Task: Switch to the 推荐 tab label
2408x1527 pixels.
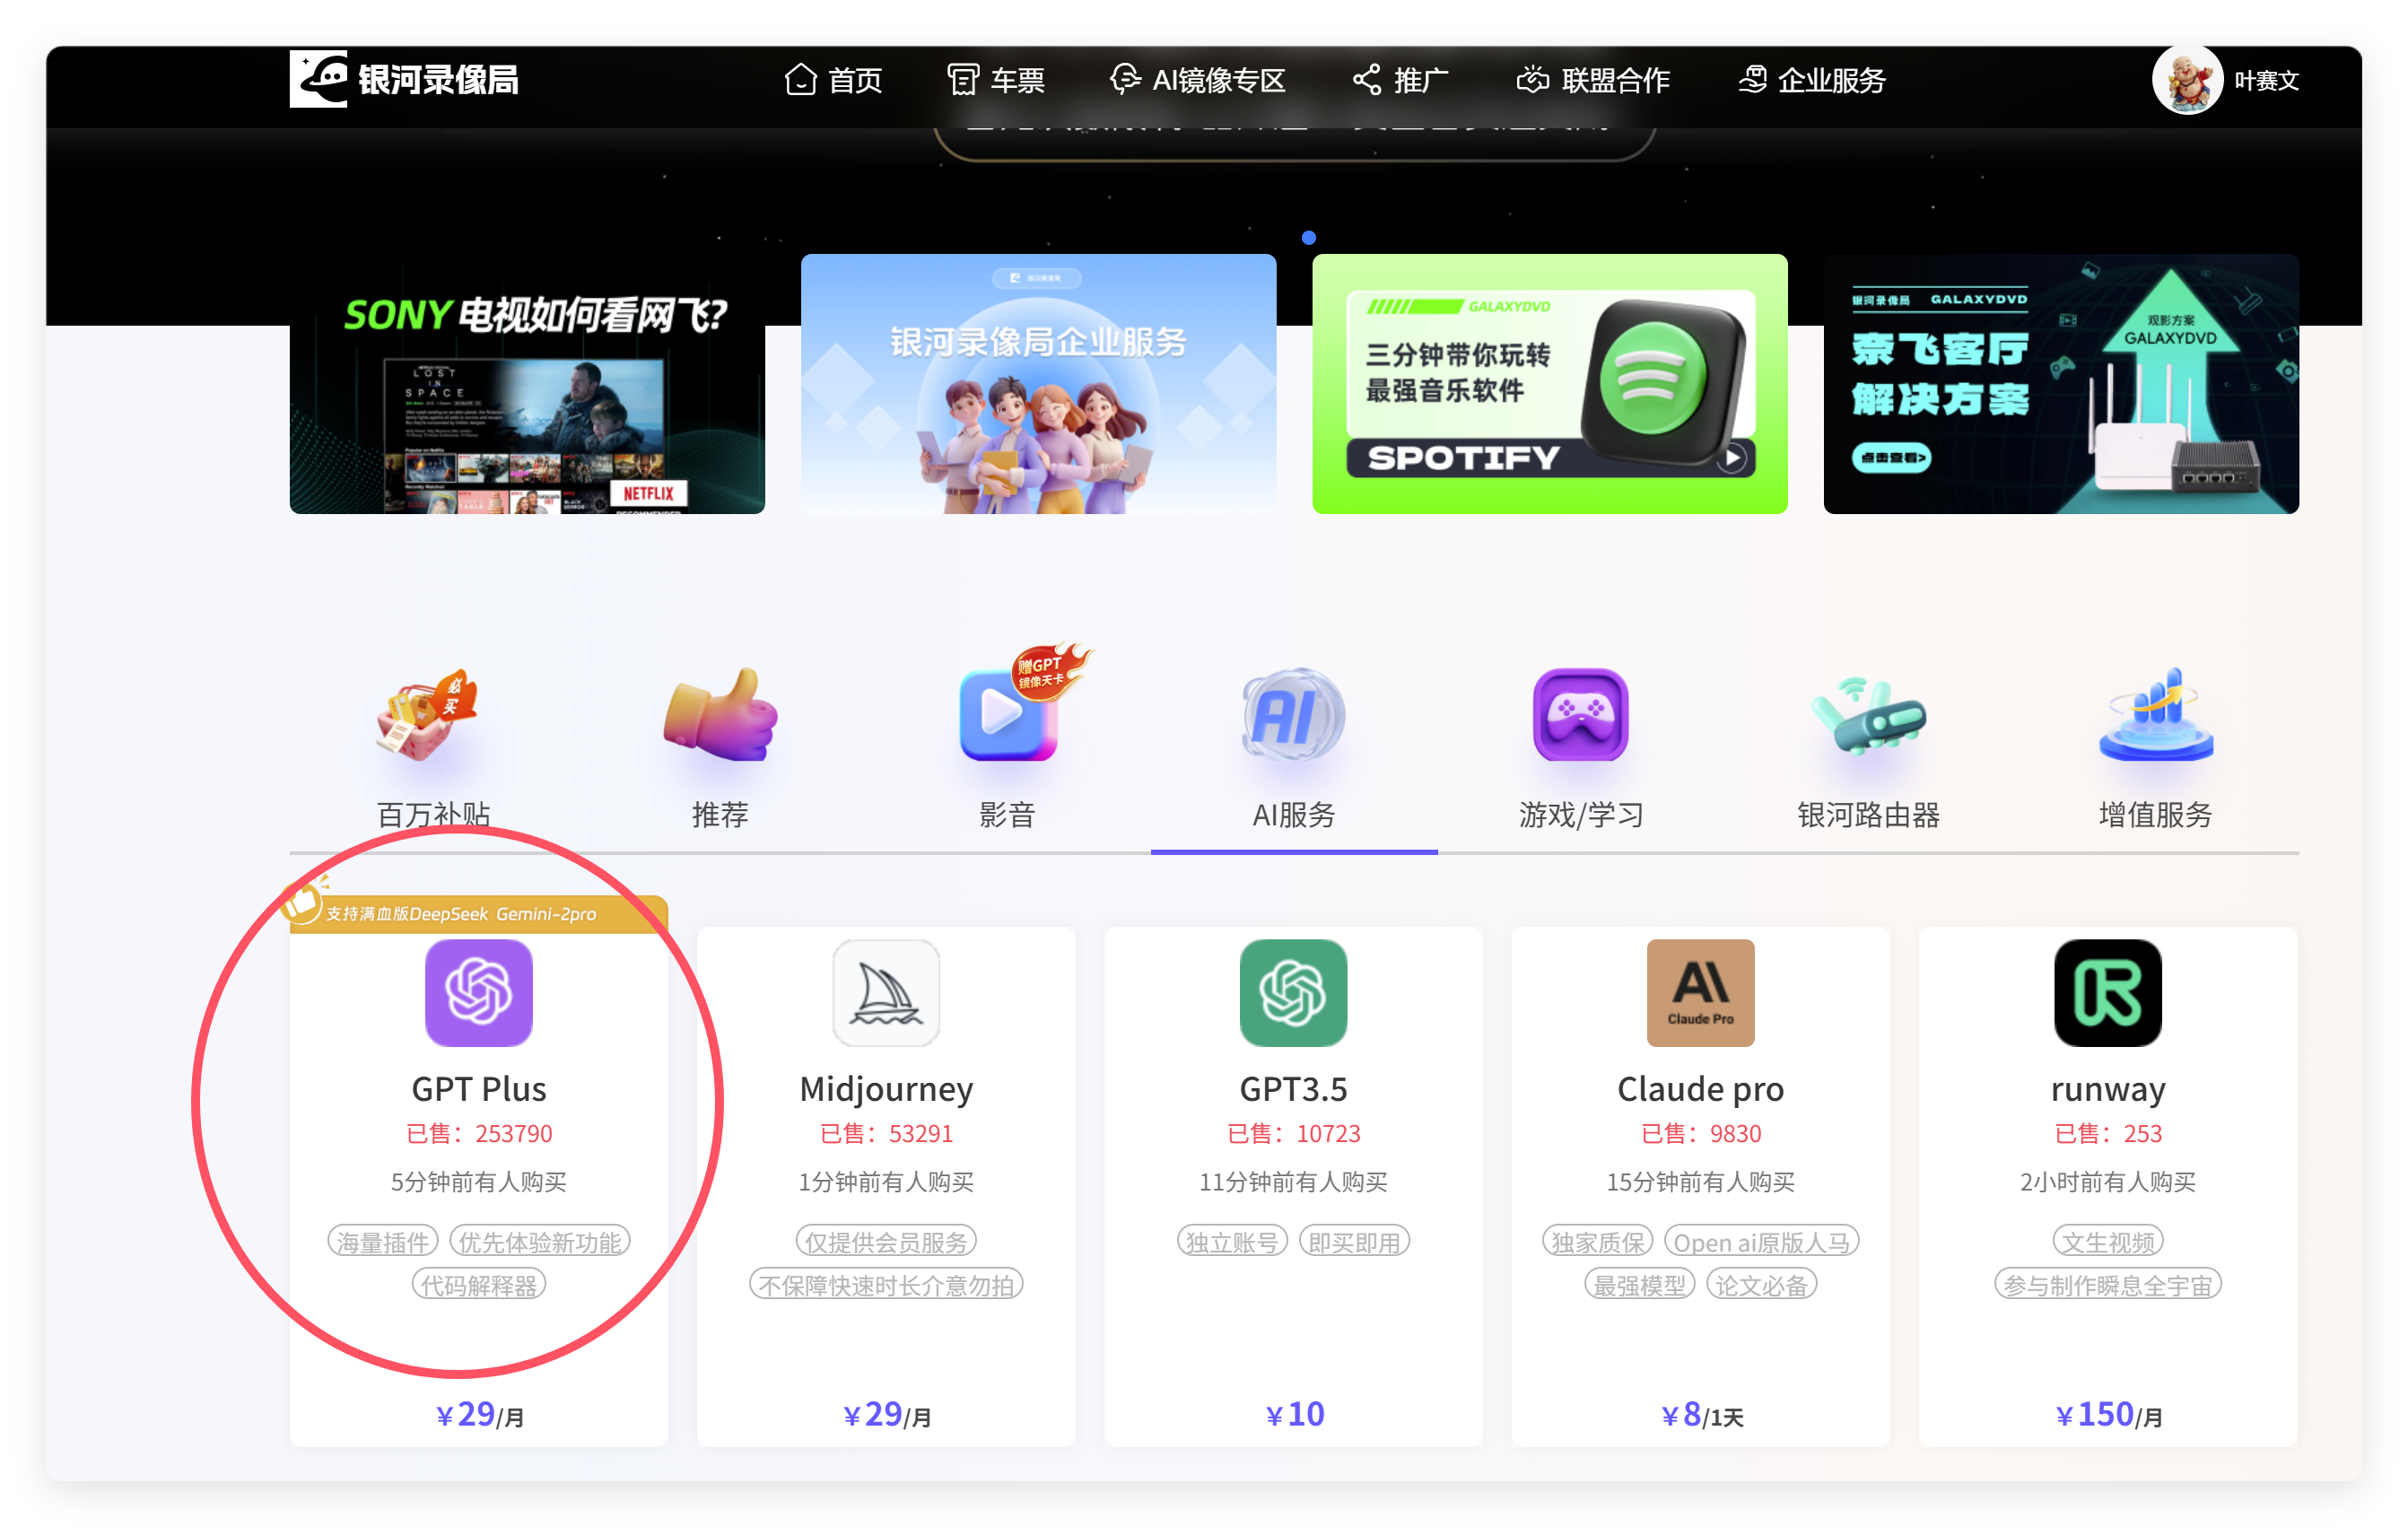Action: pos(720,815)
